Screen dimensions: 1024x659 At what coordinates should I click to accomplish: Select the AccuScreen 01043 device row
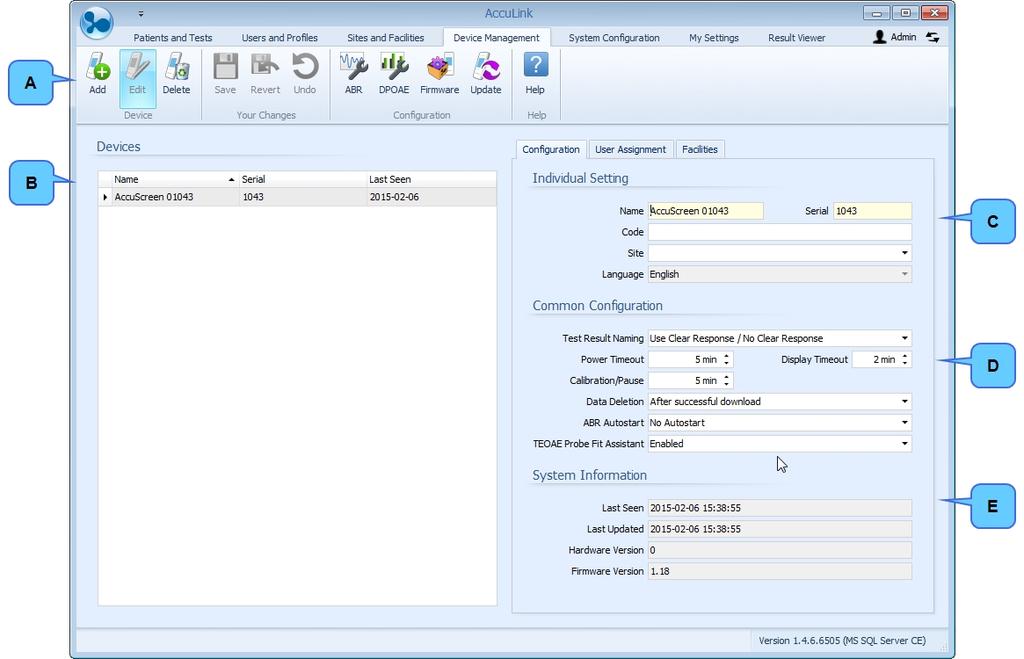pos(297,197)
